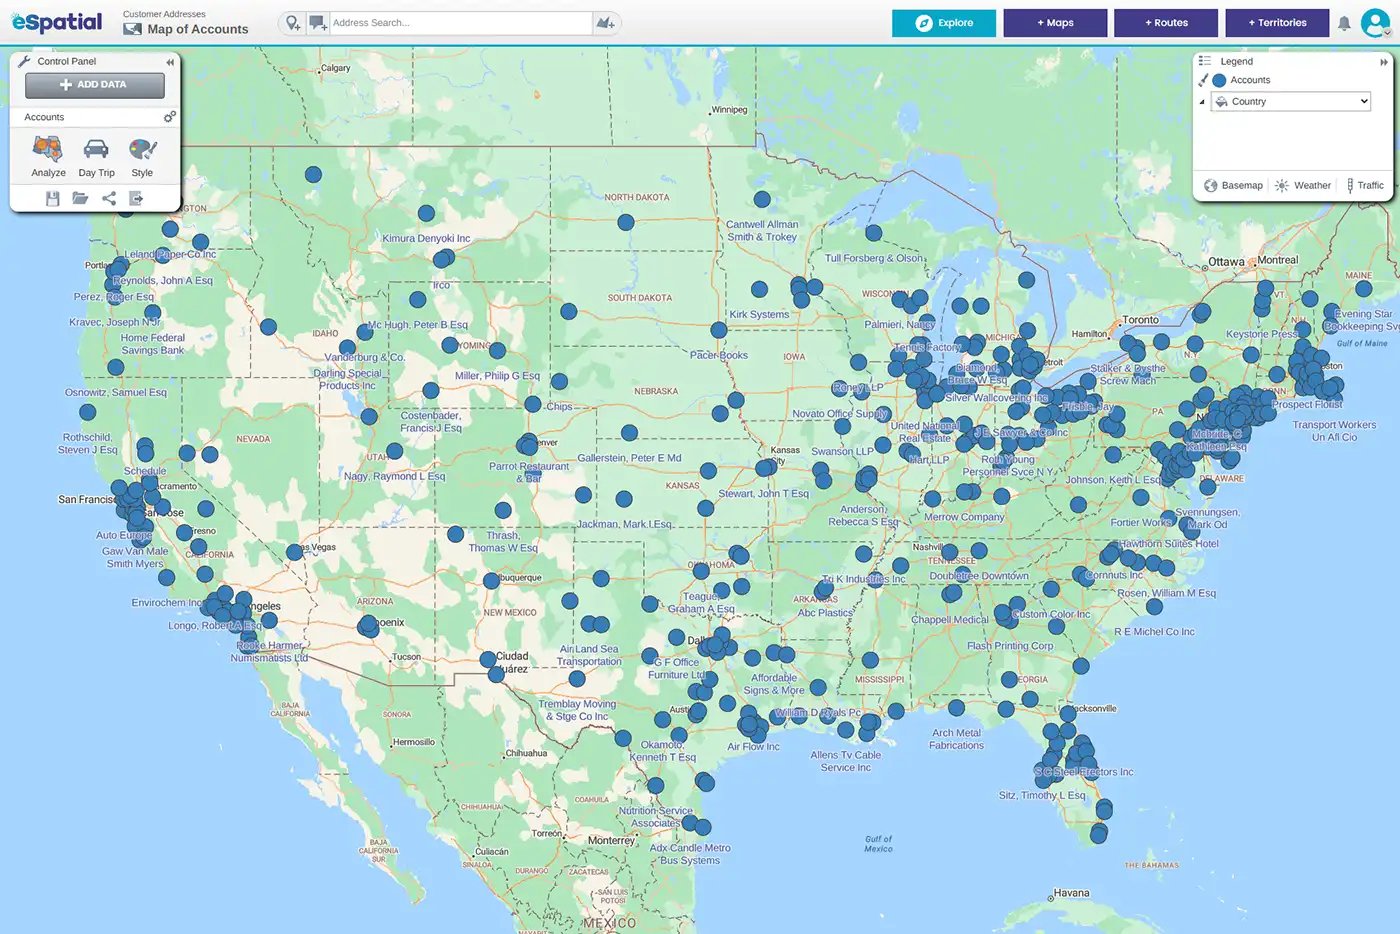This screenshot has width=1400, height=934.
Task: Open the Country boundary dropdown
Action: pos(1291,101)
